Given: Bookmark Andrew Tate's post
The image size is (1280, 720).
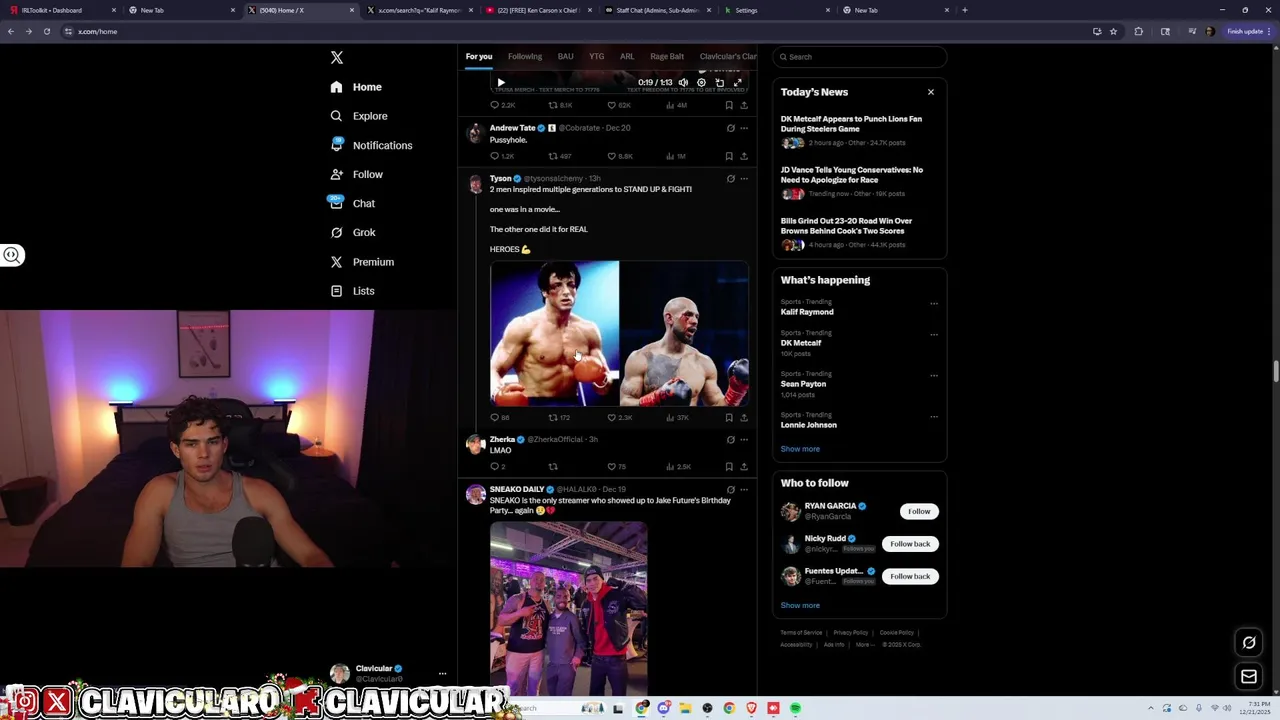Looking at the screenshot, I should [729, 156].
